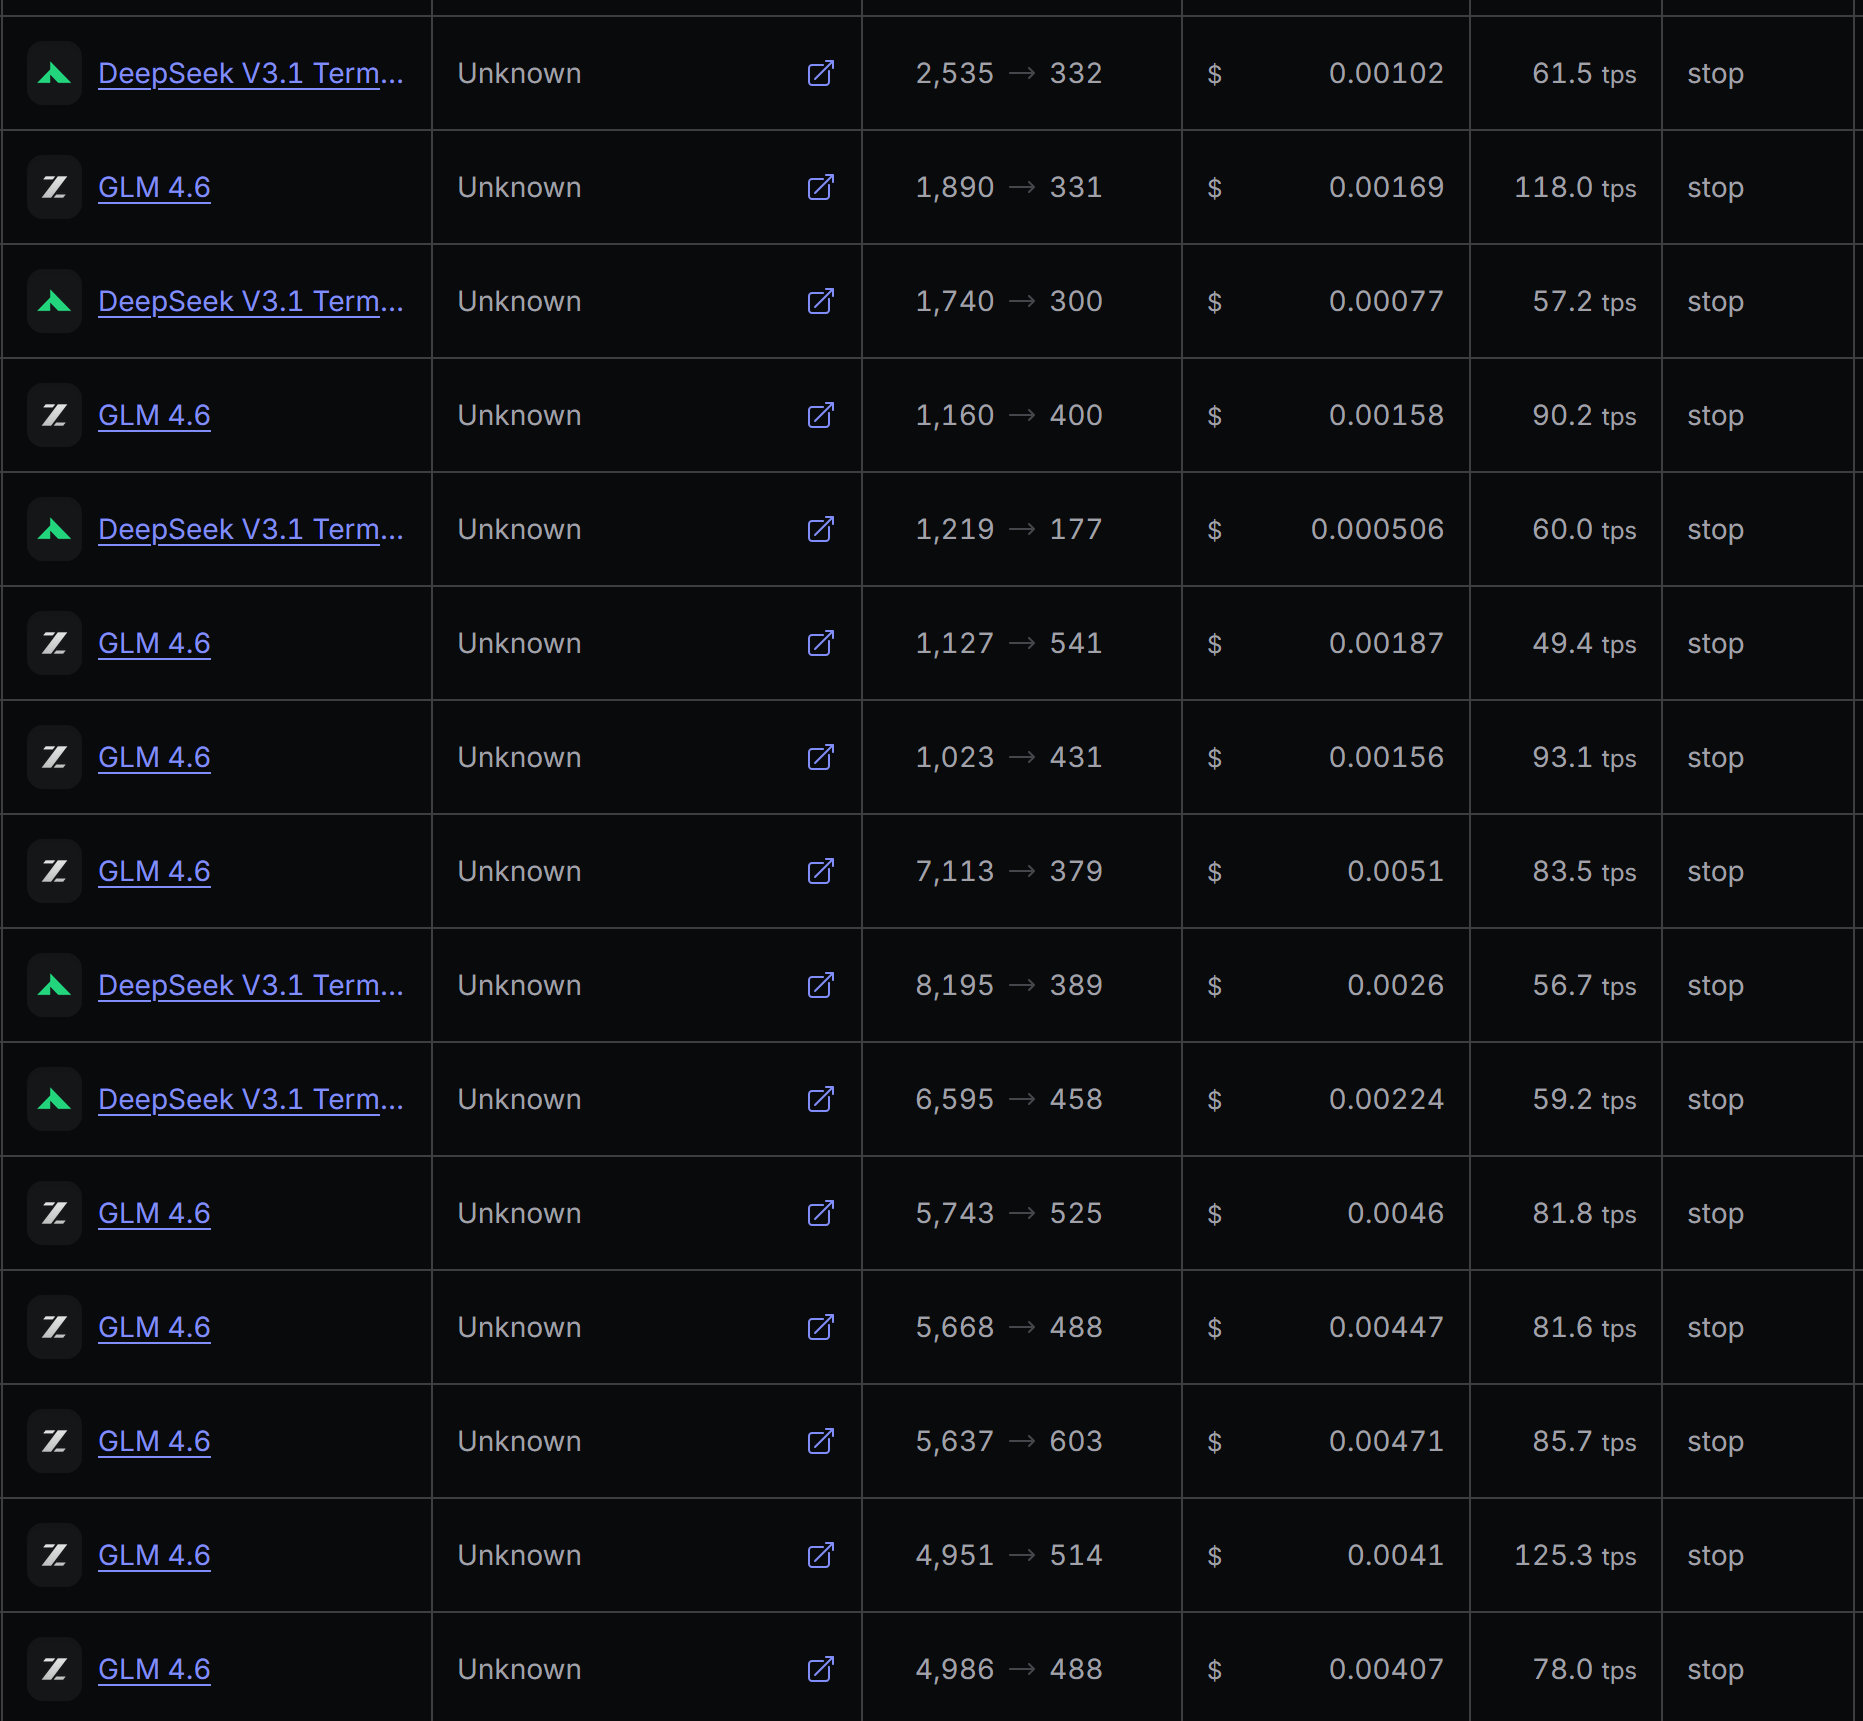Open external link icon in the 1,219 → 177 row
The image size is (1863, 1721).
pyautogui.click(x=820, y=530)
